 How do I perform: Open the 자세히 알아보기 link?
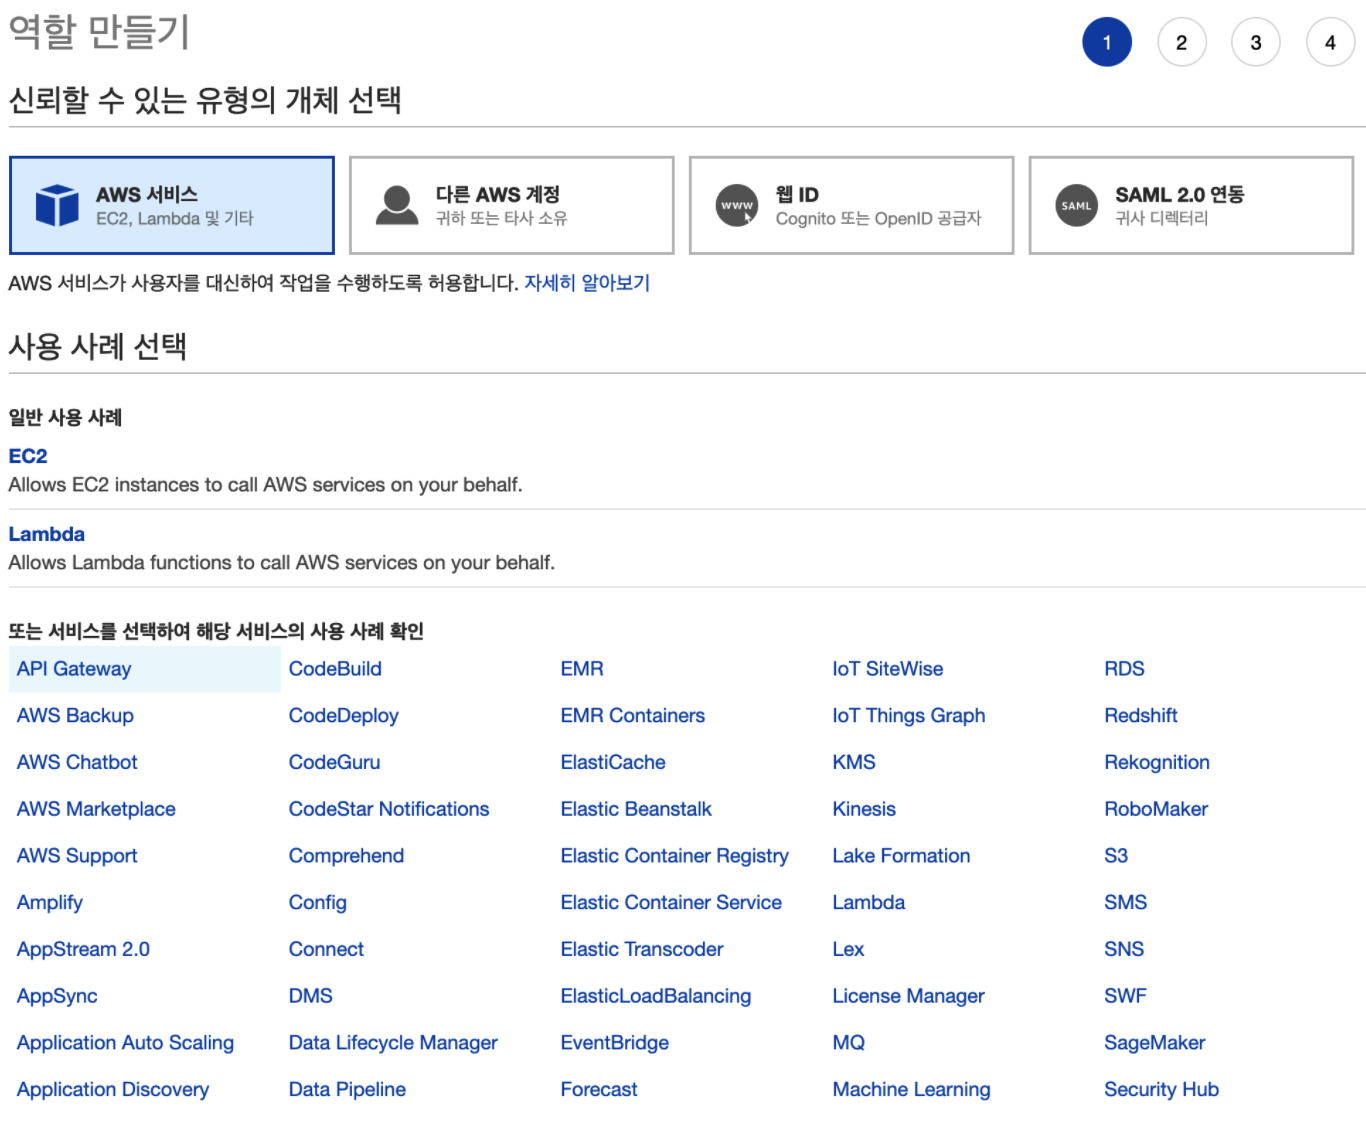coord(587,283)
